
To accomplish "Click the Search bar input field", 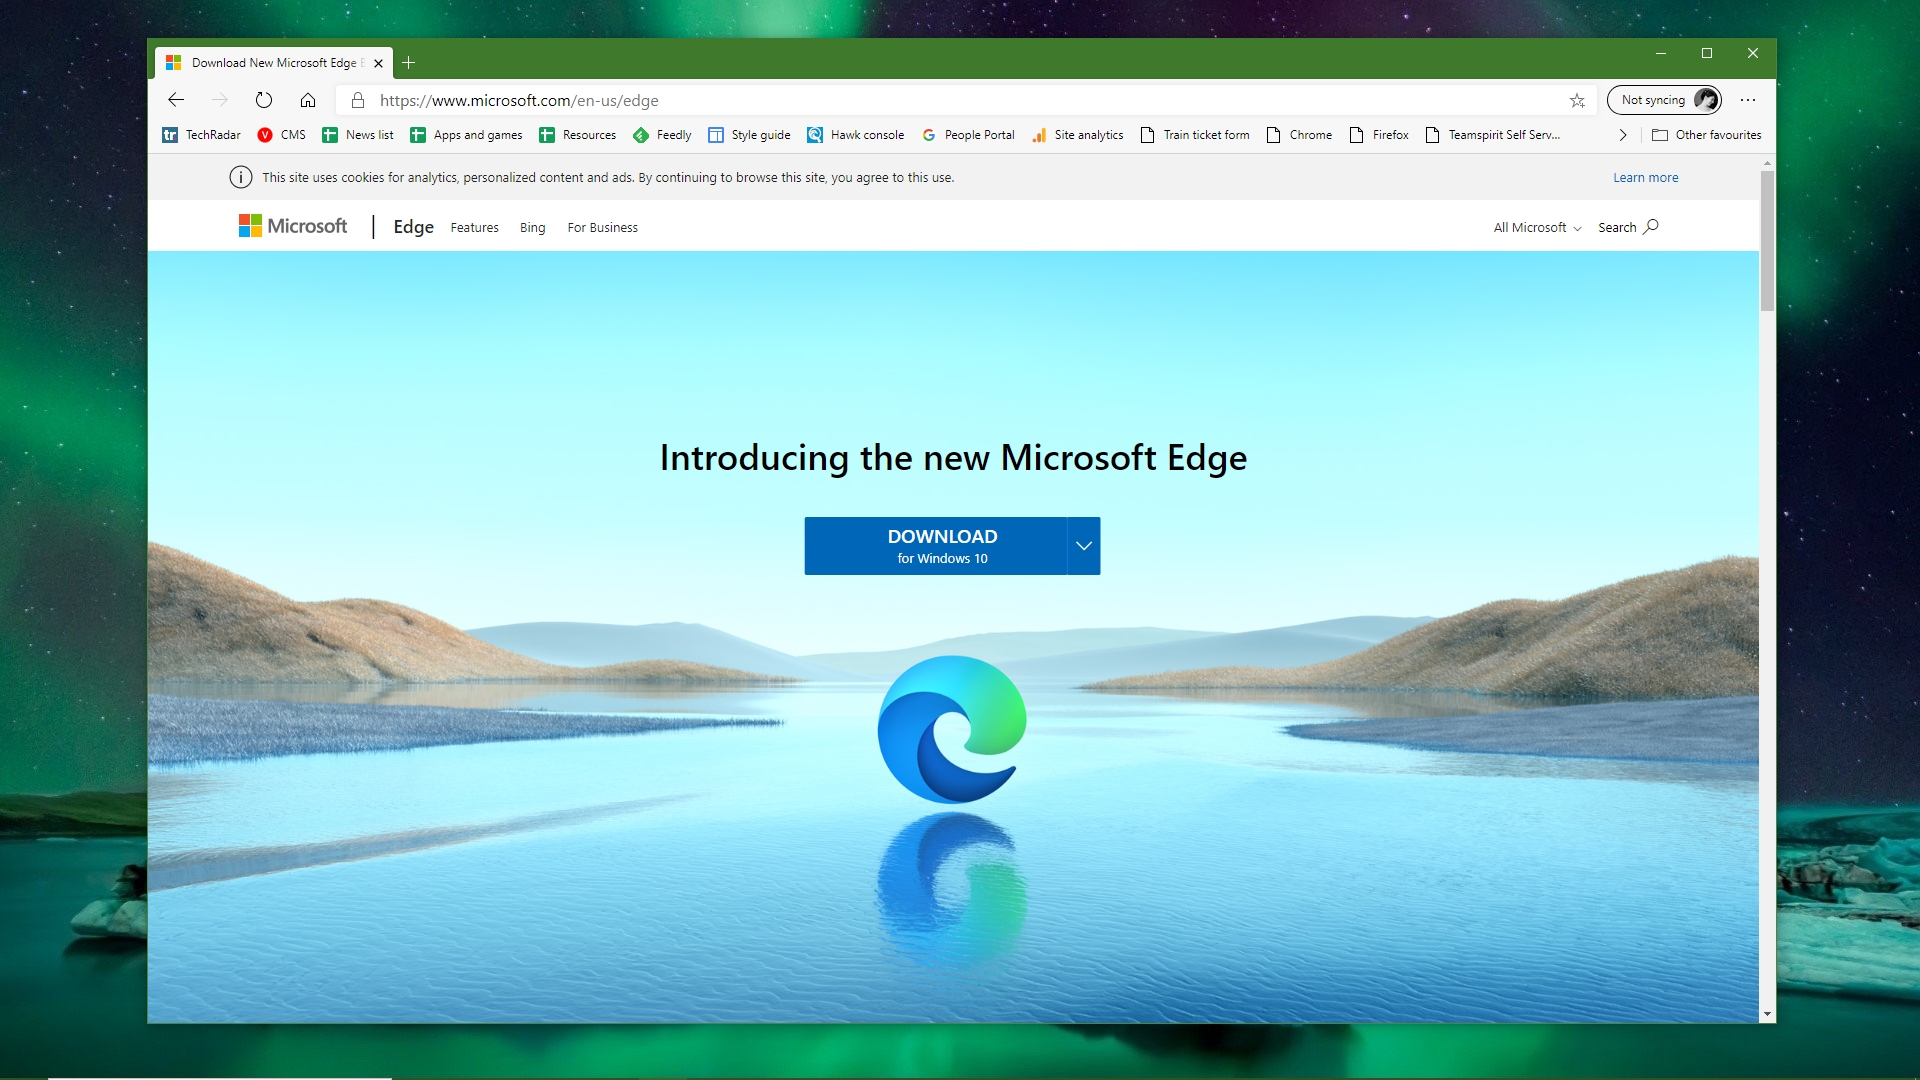I will click(1627, 227).
